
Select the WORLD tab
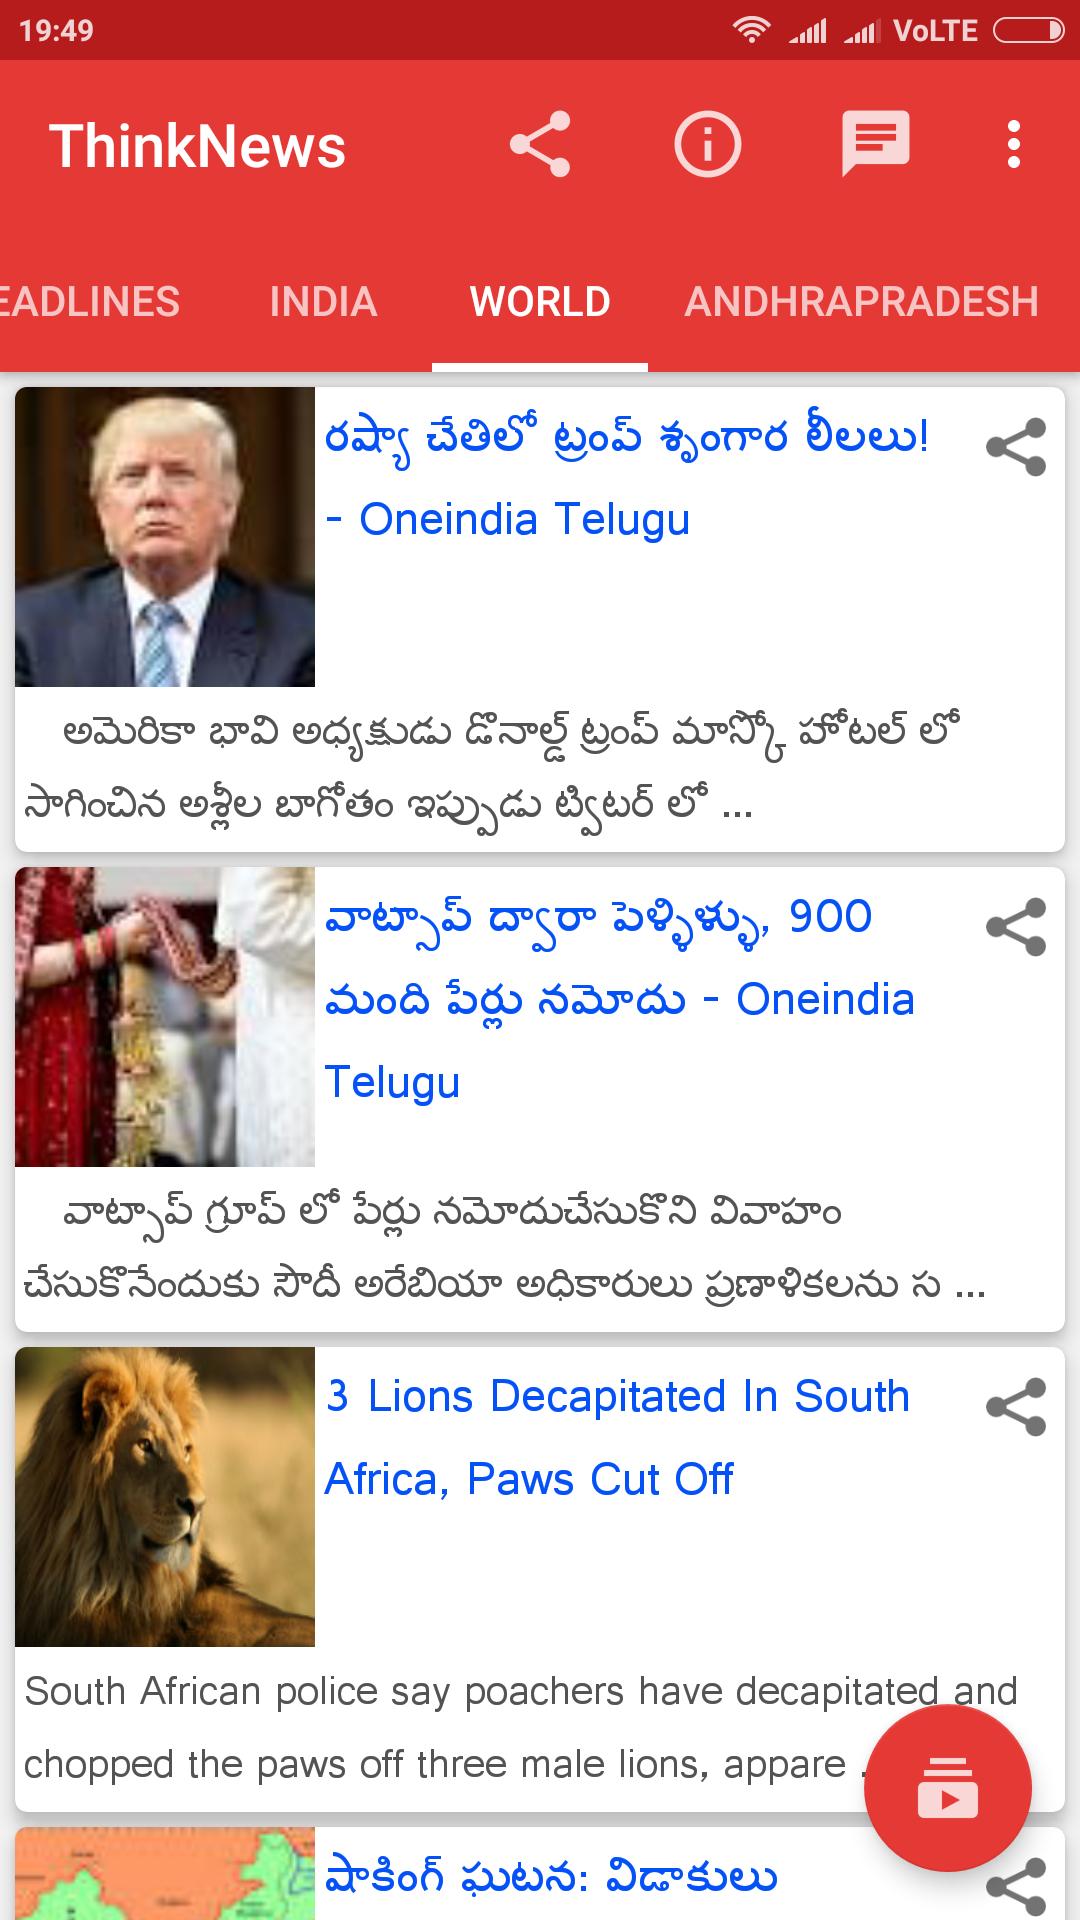click(x=540, y=302)
